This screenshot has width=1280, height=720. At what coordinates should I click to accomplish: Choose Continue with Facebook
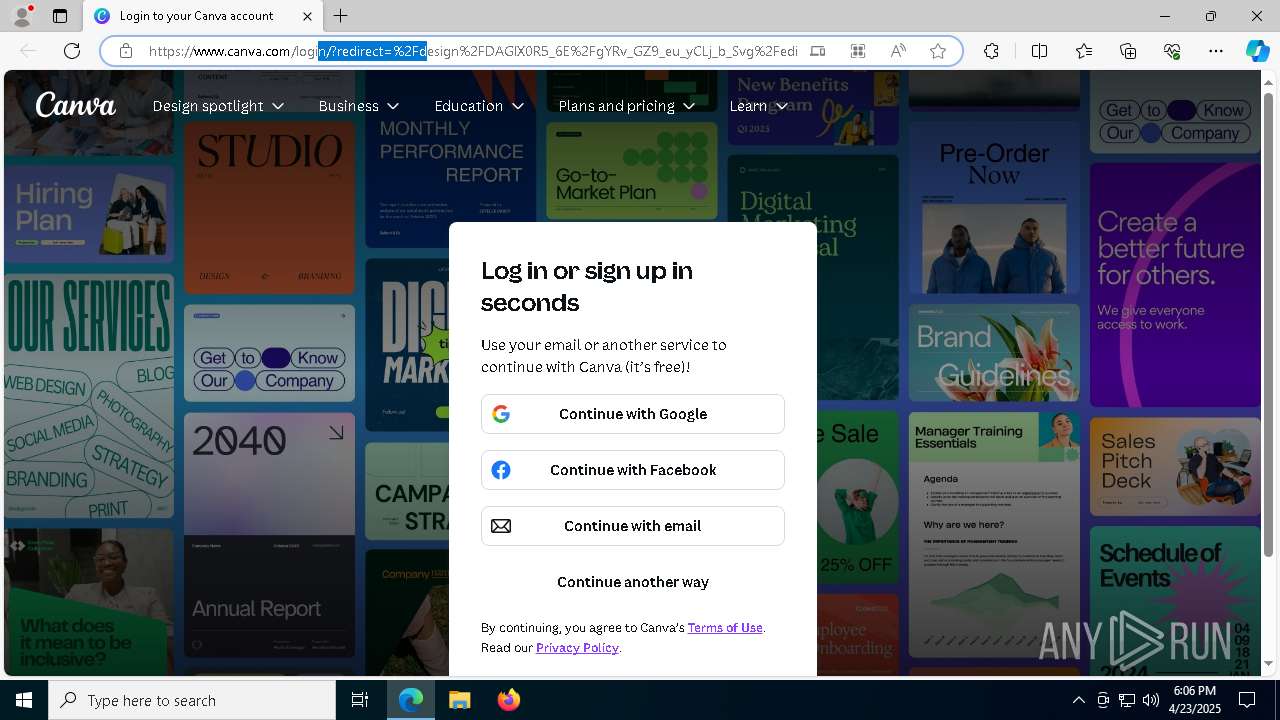[x=633, y=470]
